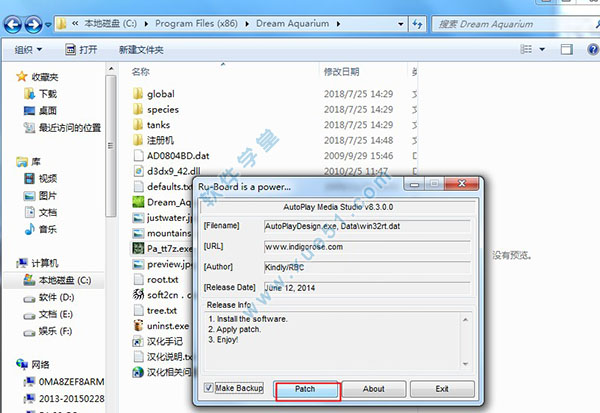Viewport: 600px width, 413px height.
Task: Open Explorer help question mark icon
Action: tap(593, 49)
